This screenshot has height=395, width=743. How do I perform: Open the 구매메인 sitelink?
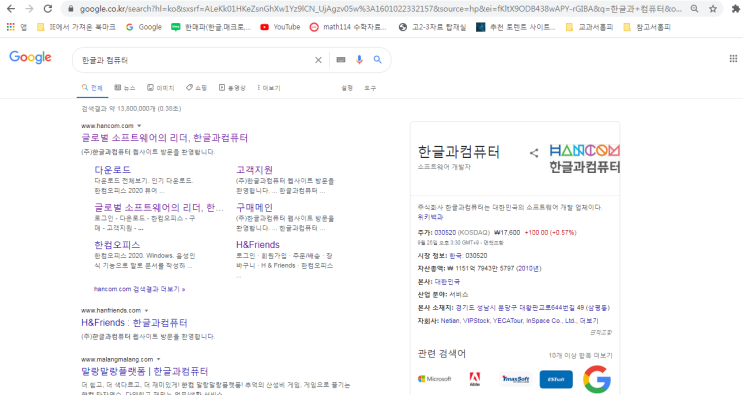click(254, 207)
